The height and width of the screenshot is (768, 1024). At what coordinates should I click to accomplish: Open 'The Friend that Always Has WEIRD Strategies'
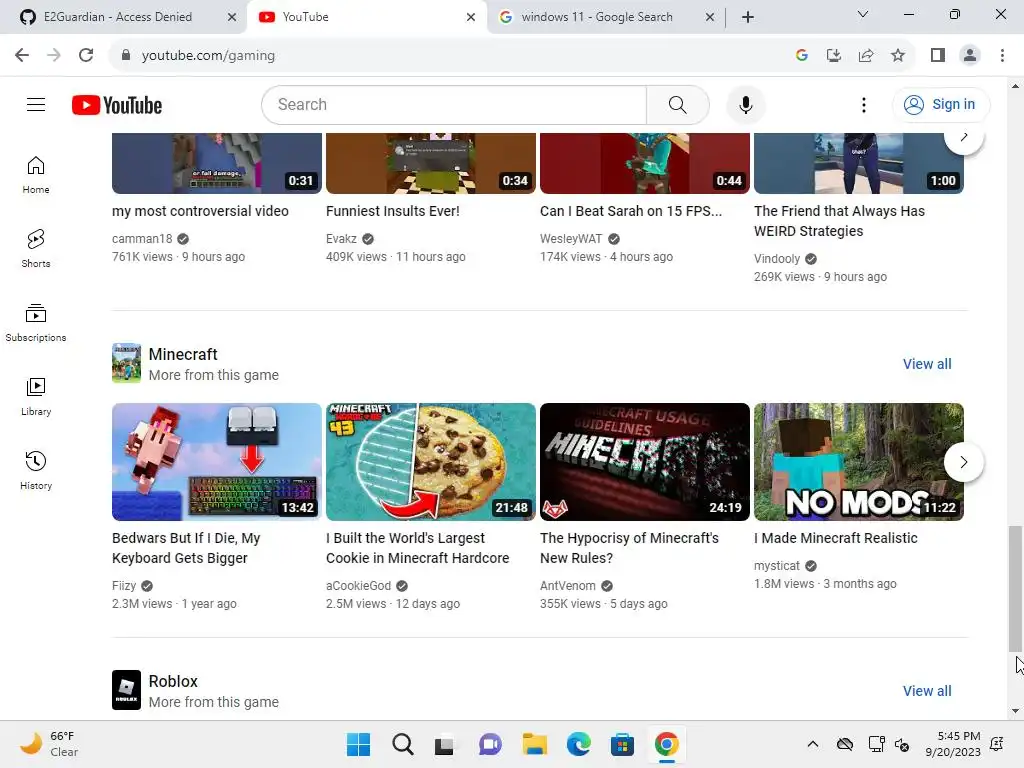pyautogui.click(x=839, y=221)
